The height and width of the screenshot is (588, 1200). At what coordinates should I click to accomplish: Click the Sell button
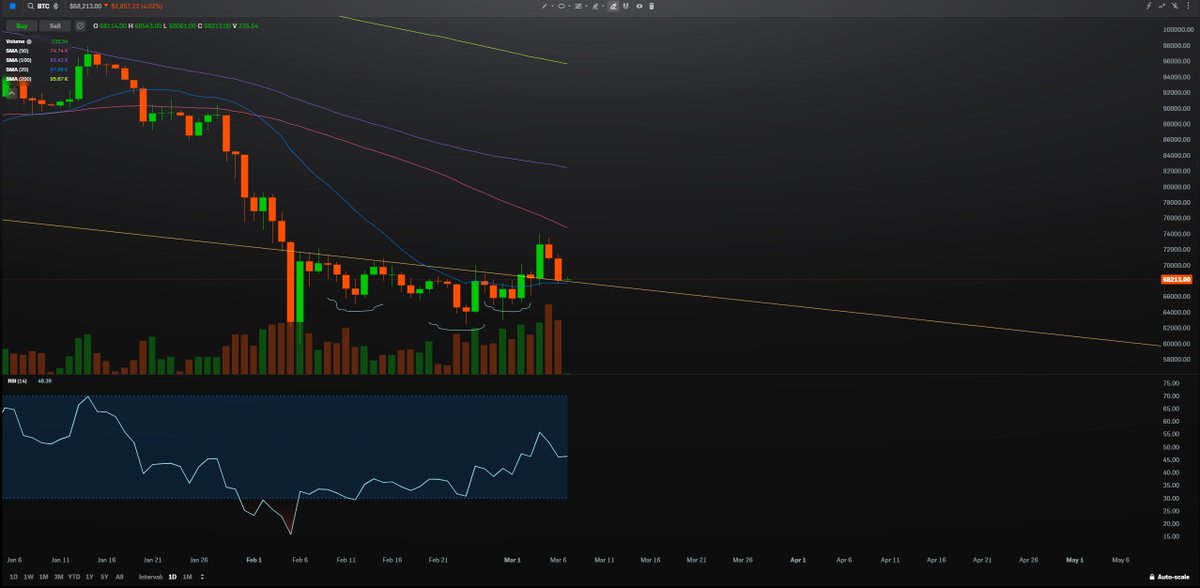point(54,26)
